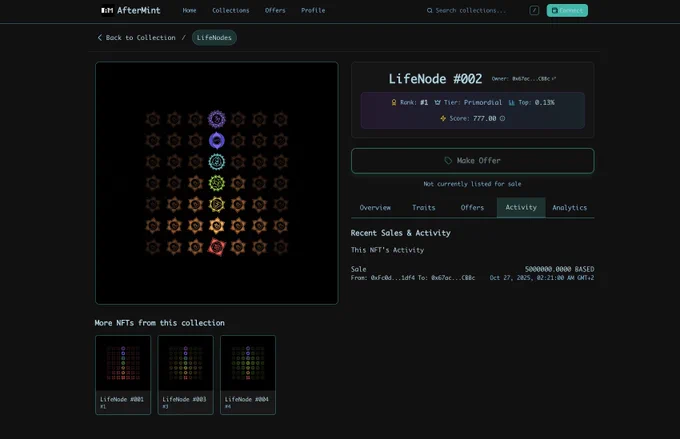Click the yellow node in artwork column
The height and width of the screenshot is (439, 680).
[x=217, y=204]
